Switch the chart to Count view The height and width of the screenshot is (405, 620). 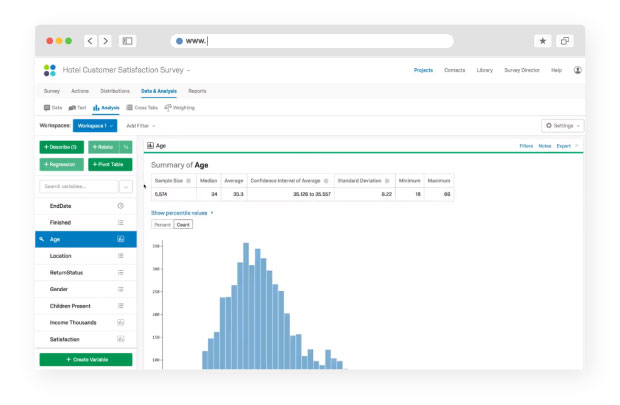coord(183,225)
